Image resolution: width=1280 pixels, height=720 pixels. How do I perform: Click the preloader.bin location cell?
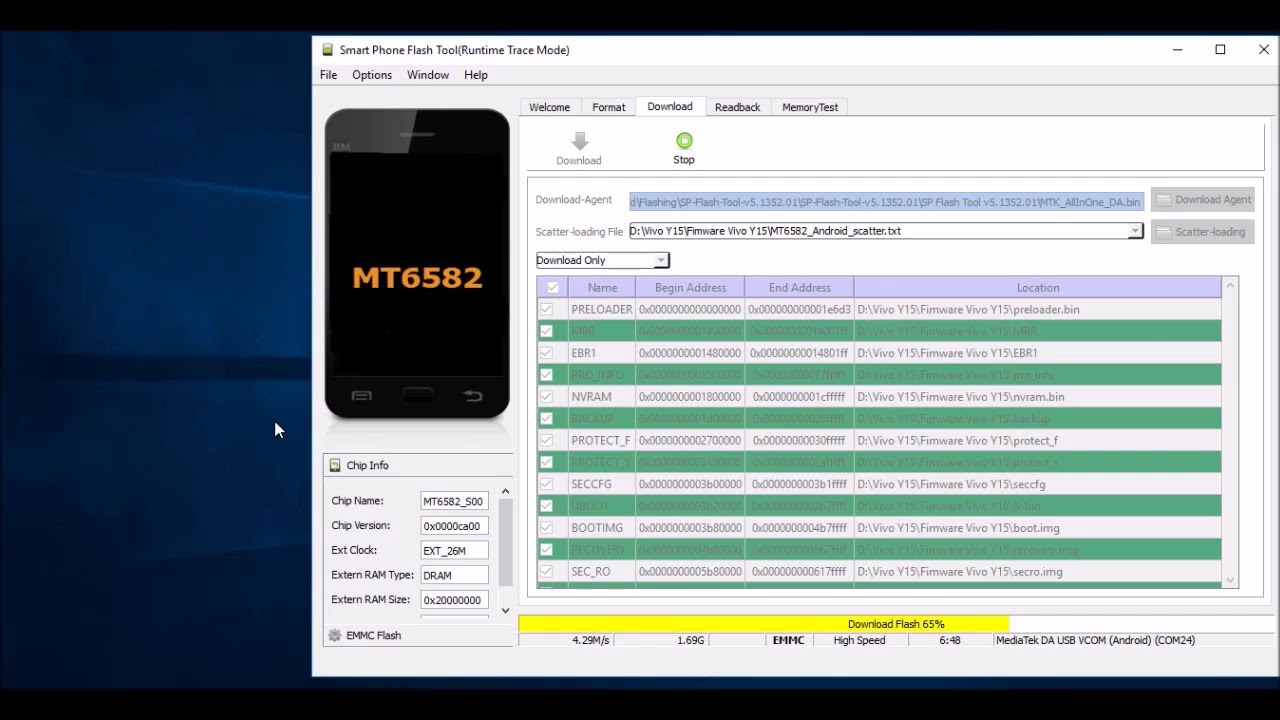[x=1038, y=310]
